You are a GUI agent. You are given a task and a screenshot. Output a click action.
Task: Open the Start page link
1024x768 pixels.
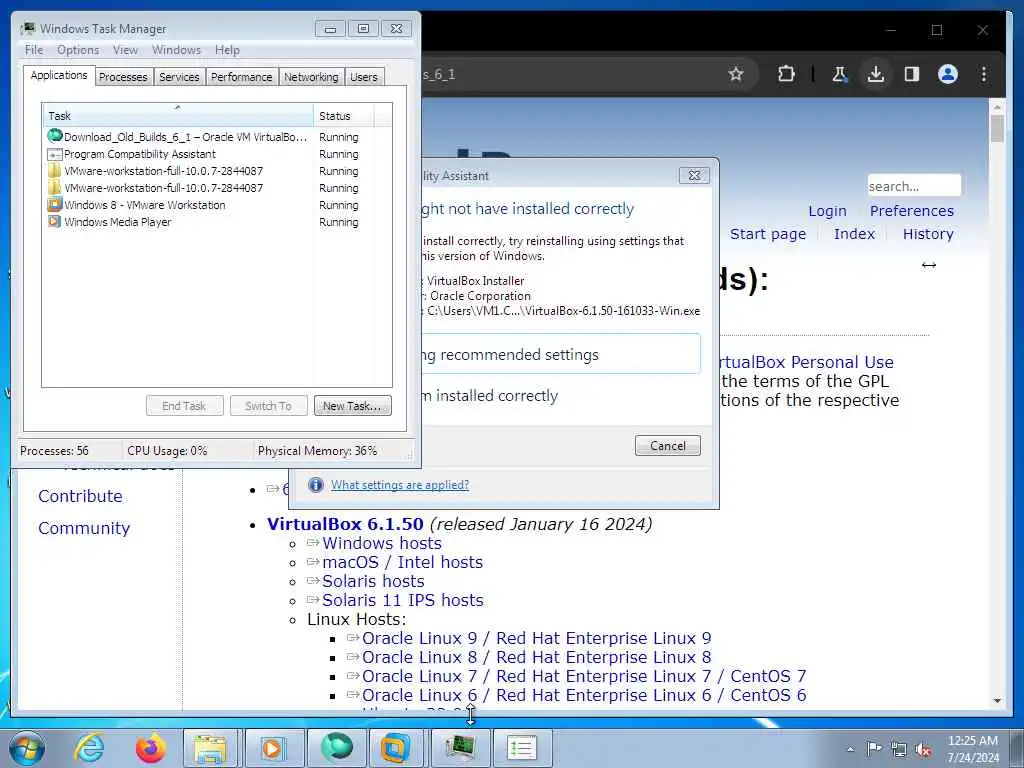[768, 234]
